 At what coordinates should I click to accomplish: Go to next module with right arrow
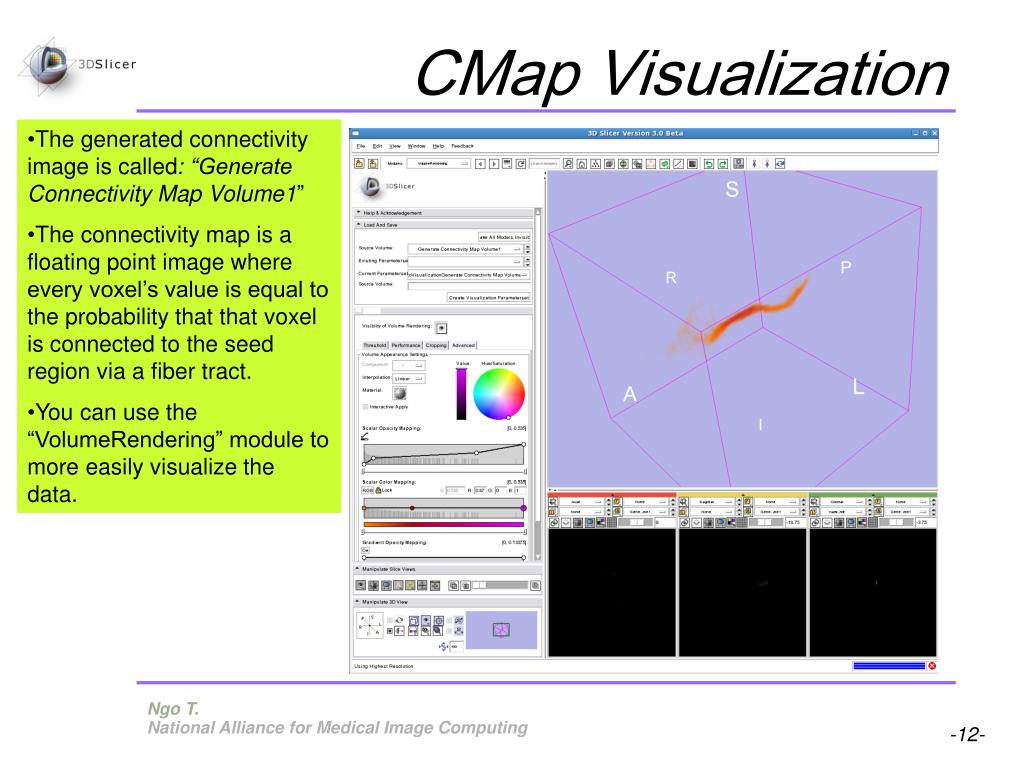pos(494,164)
